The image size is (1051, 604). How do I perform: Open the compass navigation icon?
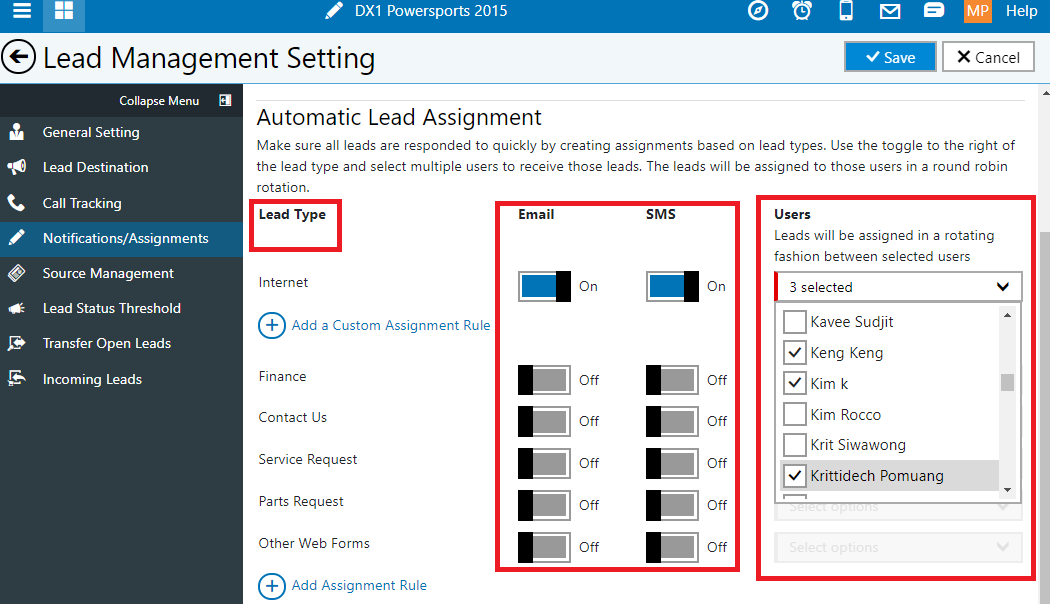pos(758,11)
